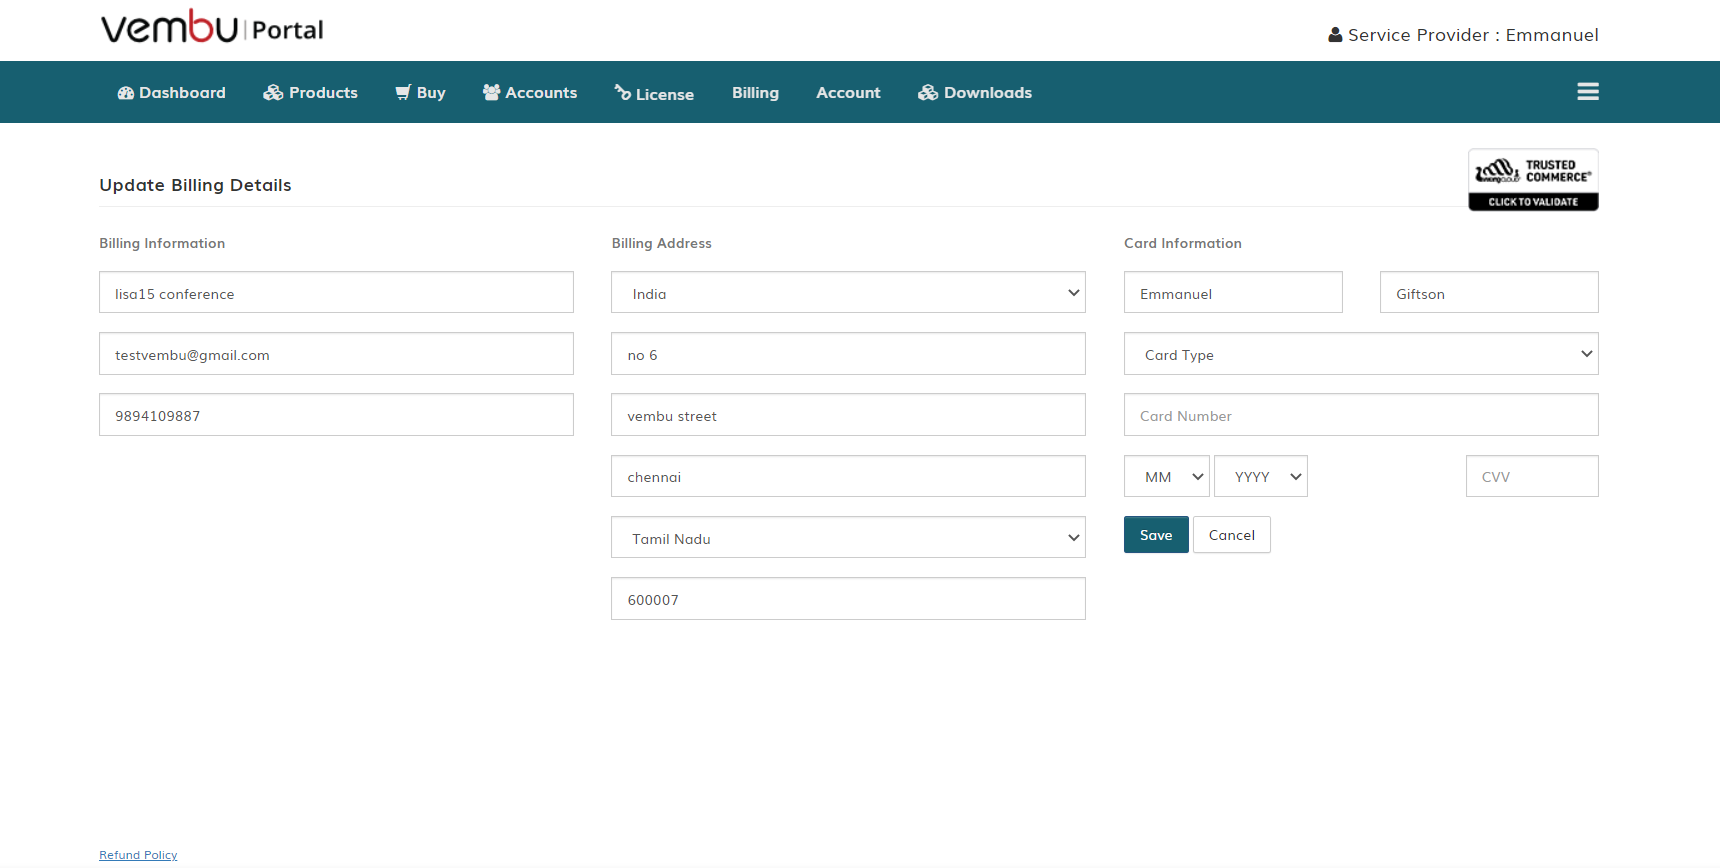Expand the Tamil Nadu state dropdown

coord(848,537)
